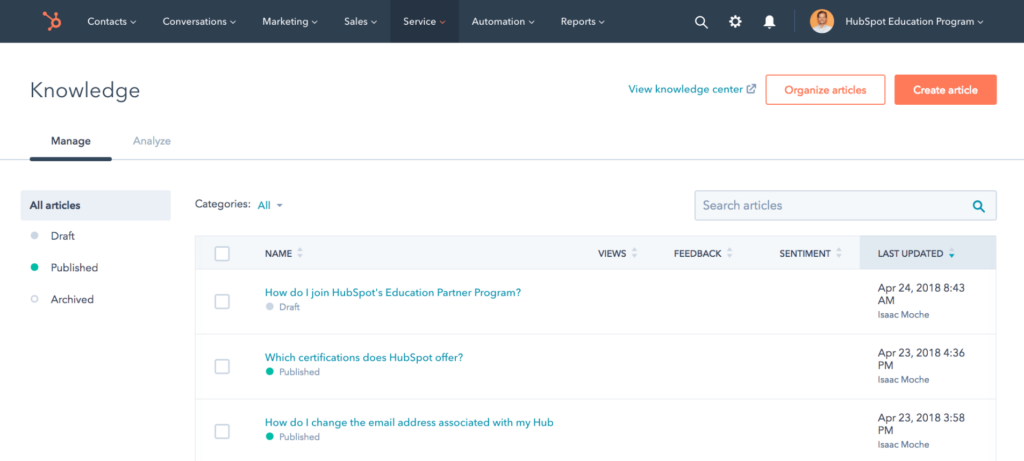The height and width of the screenshot is (461, 1024).
Task: Click the Create article button
Action: [945, 90]
